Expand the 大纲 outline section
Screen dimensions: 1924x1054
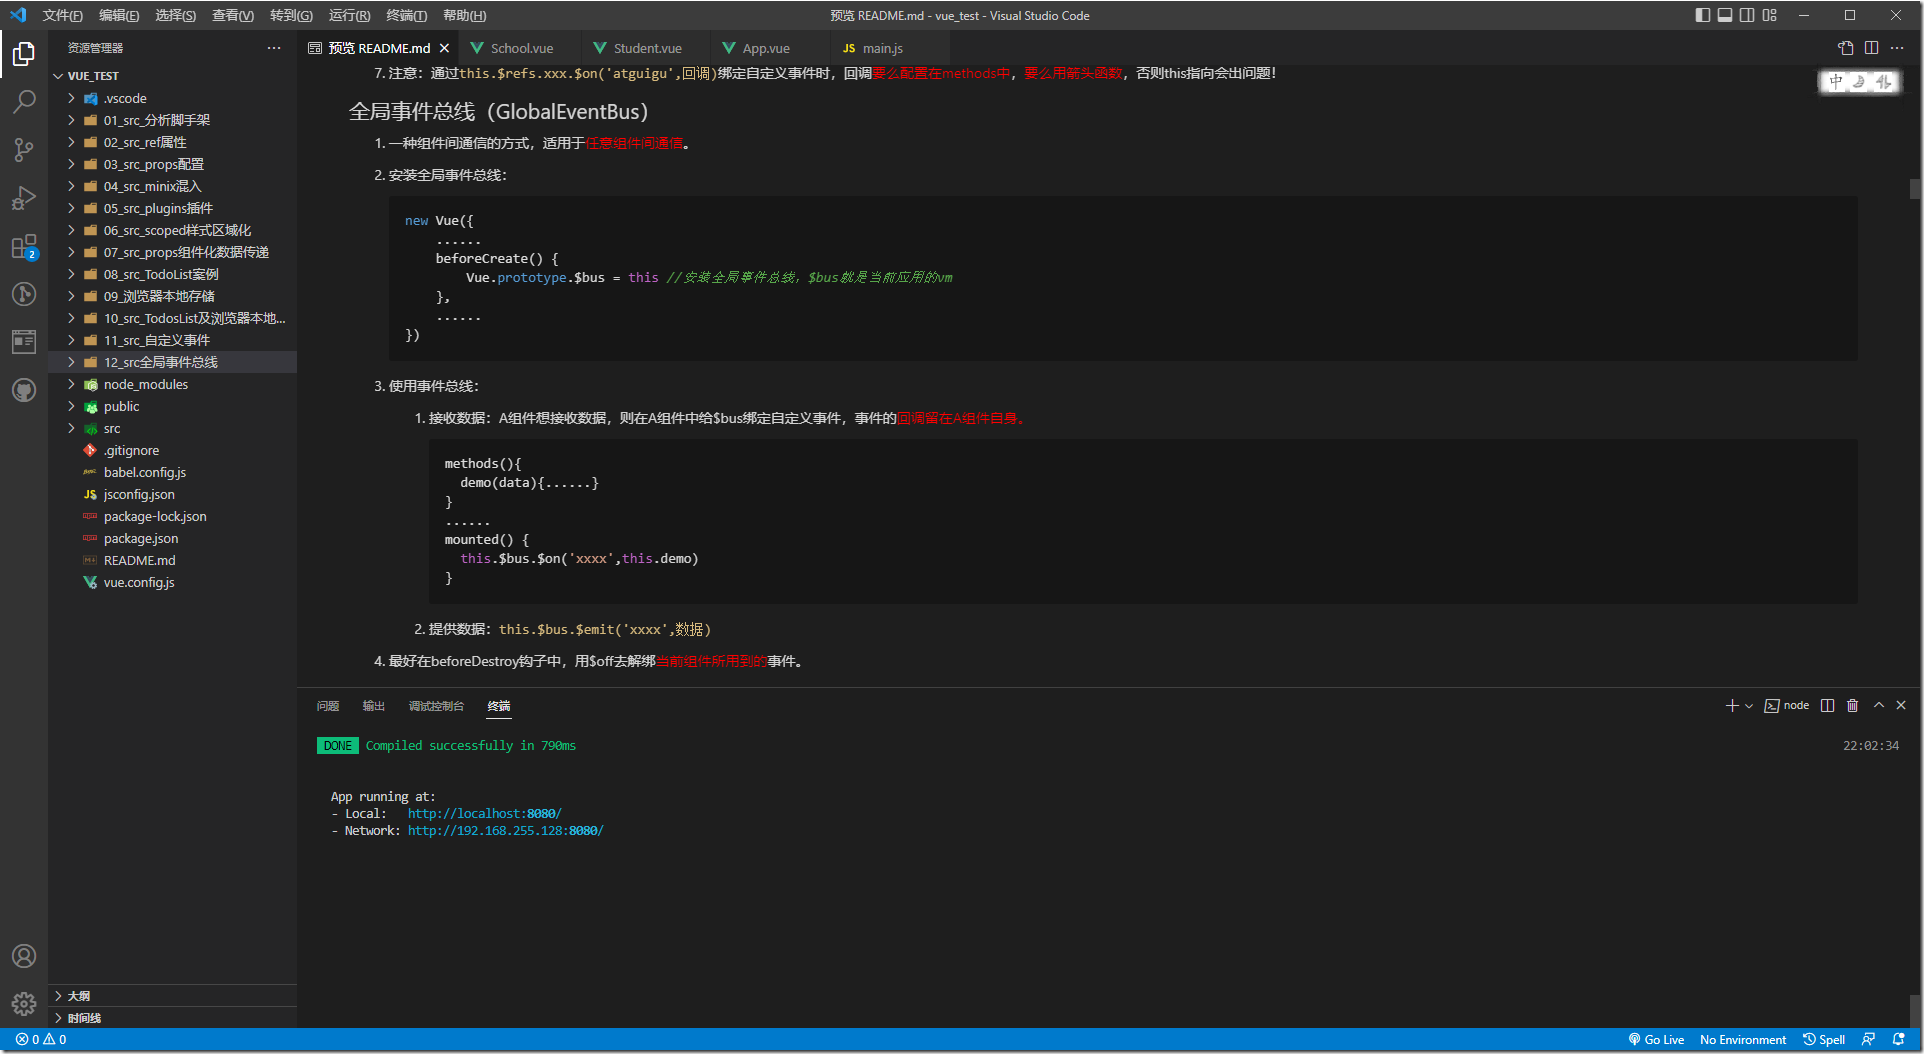tap(173, 996)
